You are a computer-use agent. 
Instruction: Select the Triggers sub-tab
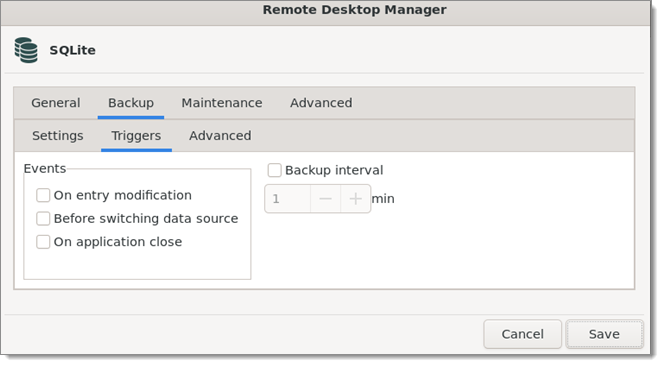[136, 136]
